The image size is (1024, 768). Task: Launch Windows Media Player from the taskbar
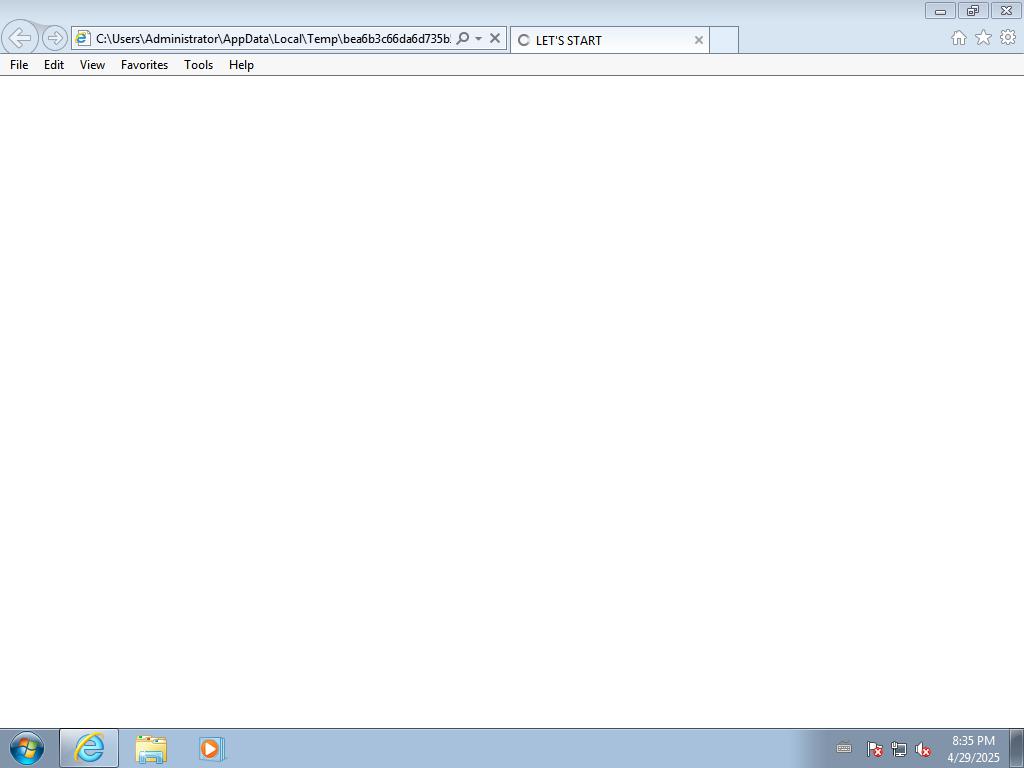tap(212, 749)
